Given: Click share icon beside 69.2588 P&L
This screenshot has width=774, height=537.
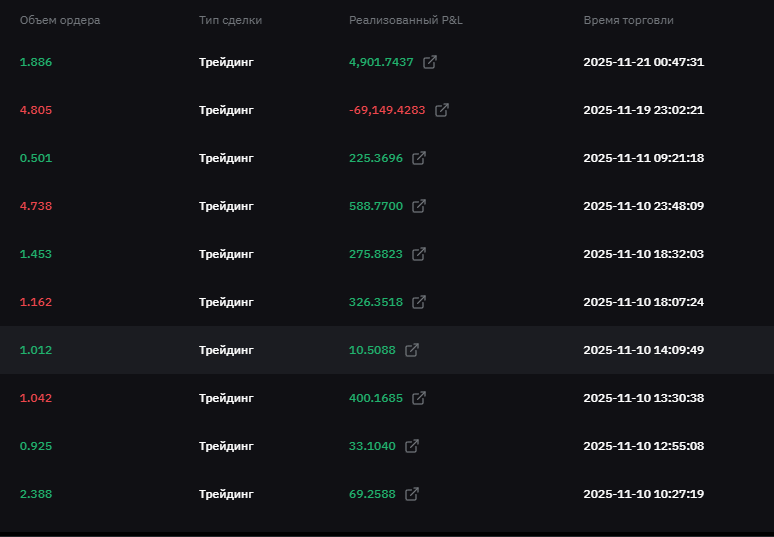Looking at the screenshot, I should tap(412, 494).
